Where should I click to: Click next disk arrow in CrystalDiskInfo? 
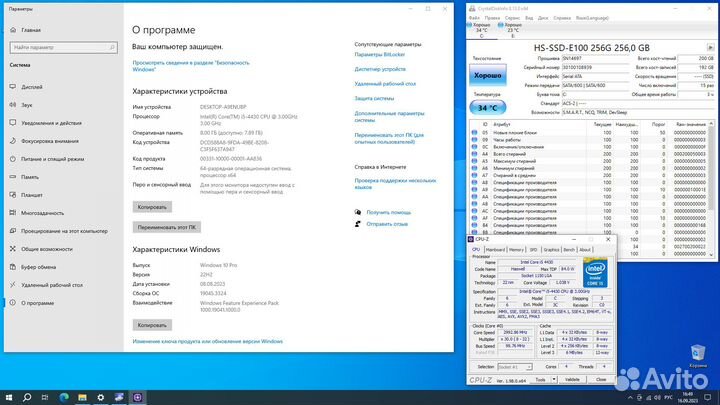tap(710, 48)
